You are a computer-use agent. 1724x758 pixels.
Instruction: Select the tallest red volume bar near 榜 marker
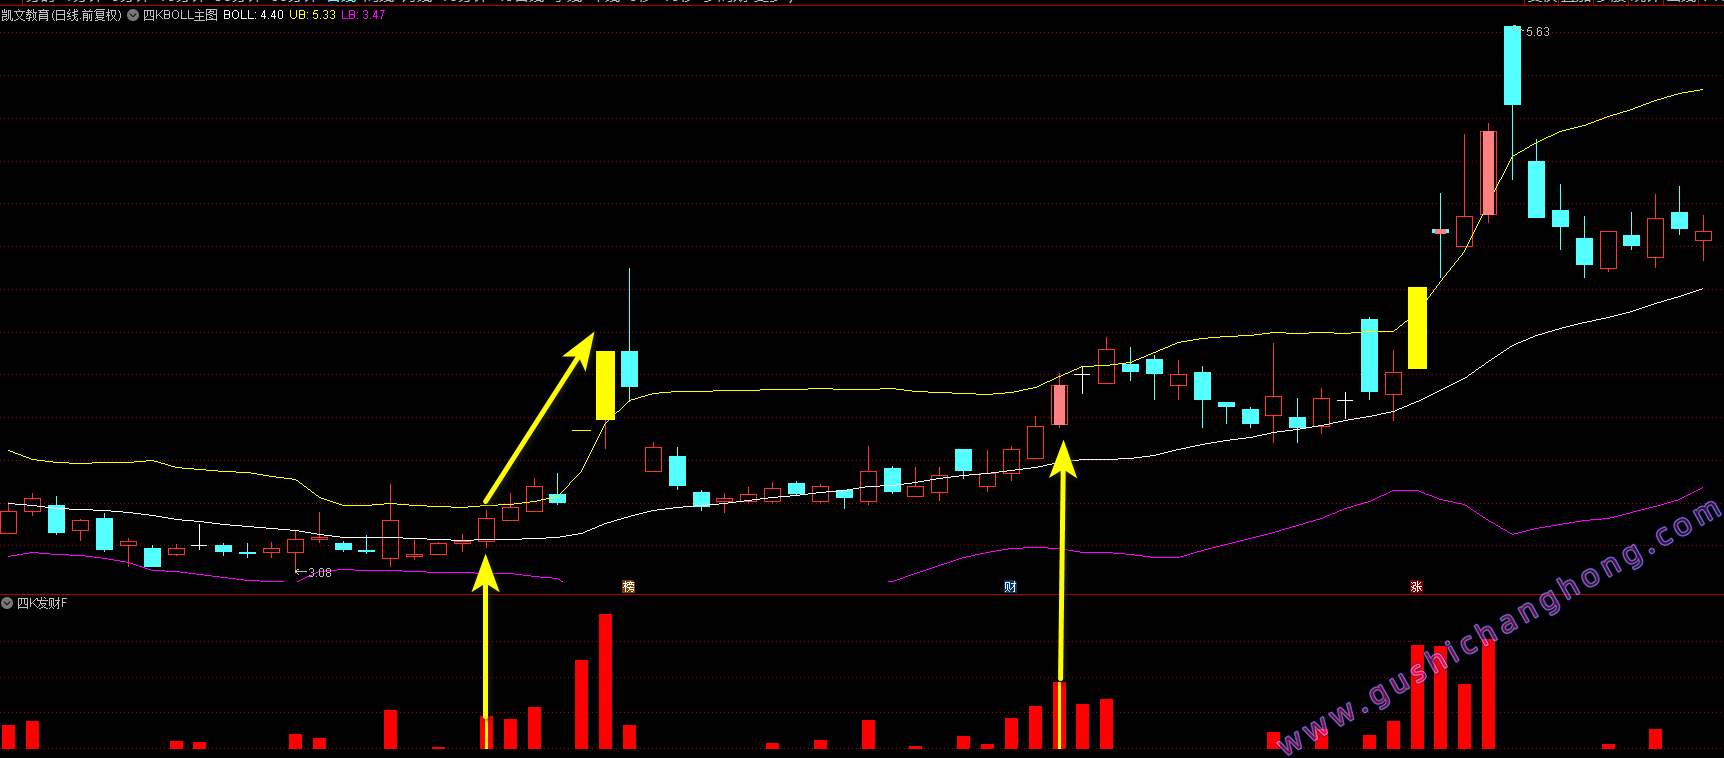click(605, 681)
